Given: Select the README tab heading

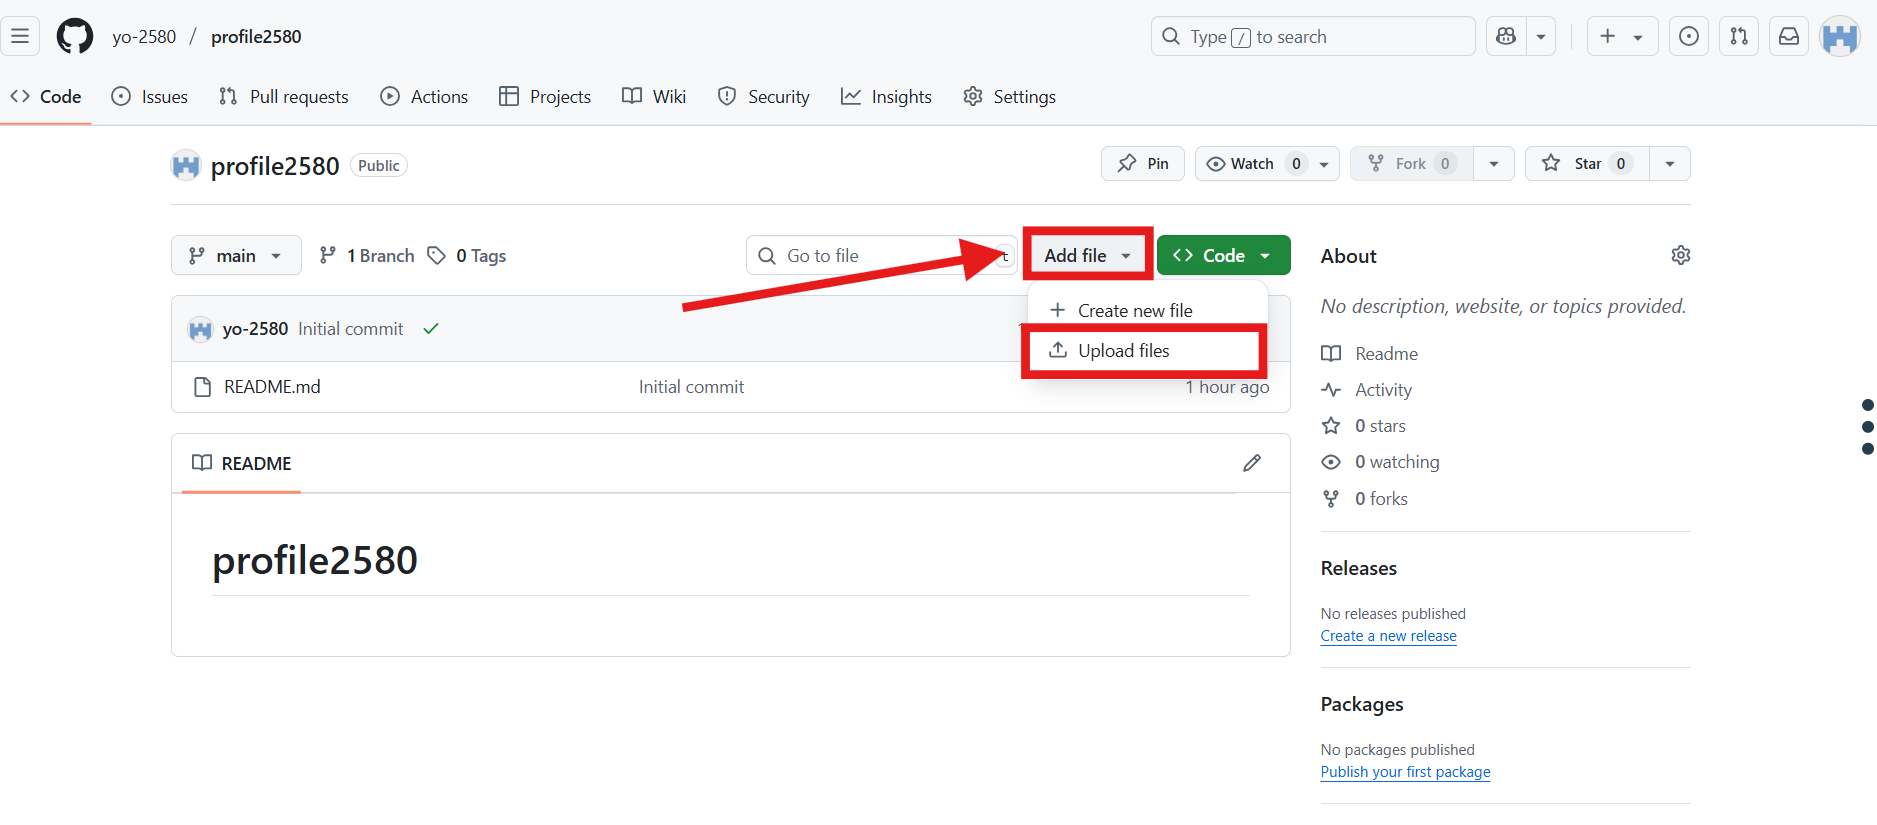Looking at the screenshot, I should 242,463.
